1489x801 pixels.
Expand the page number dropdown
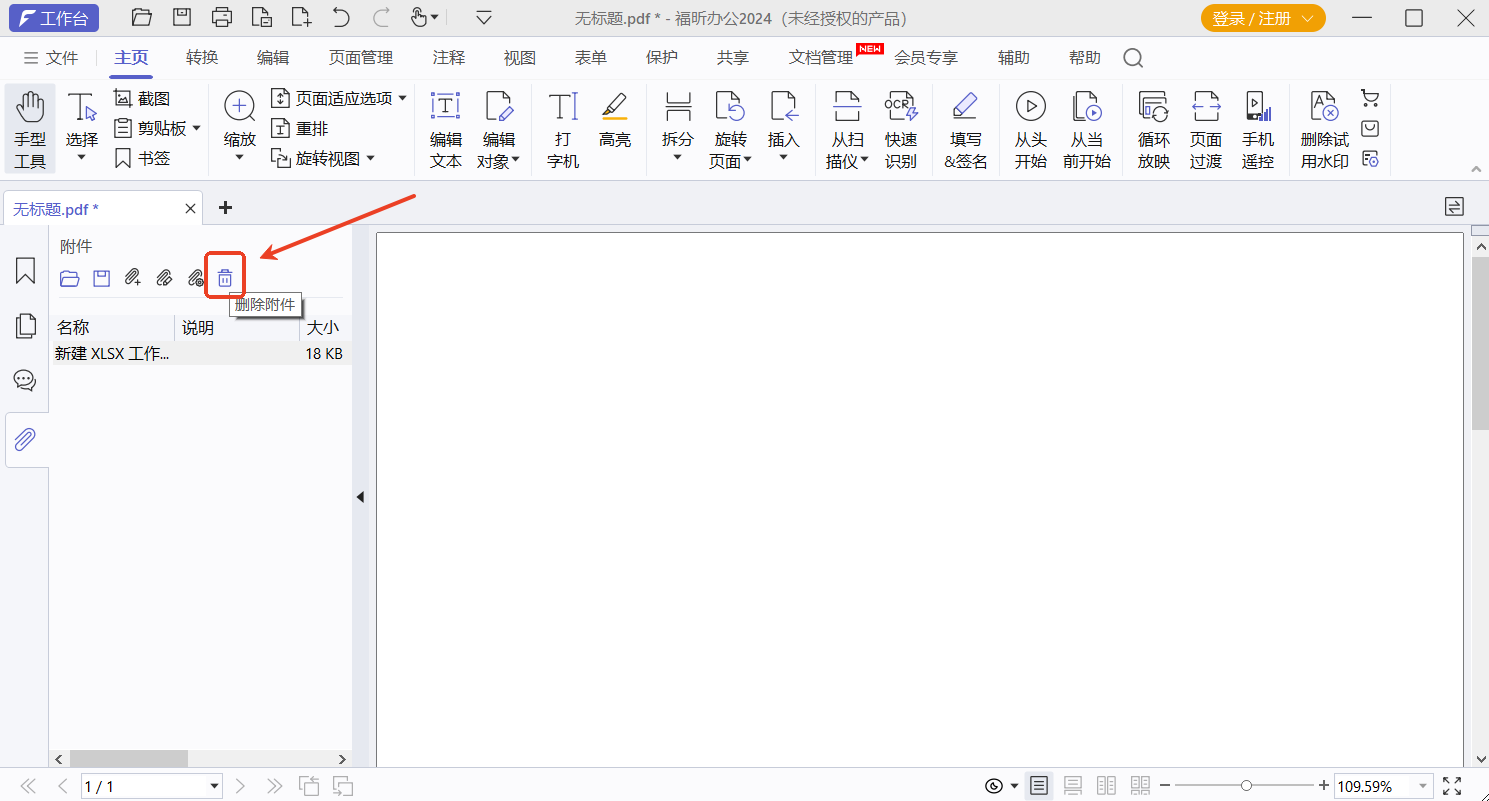(x=214, y=787)
